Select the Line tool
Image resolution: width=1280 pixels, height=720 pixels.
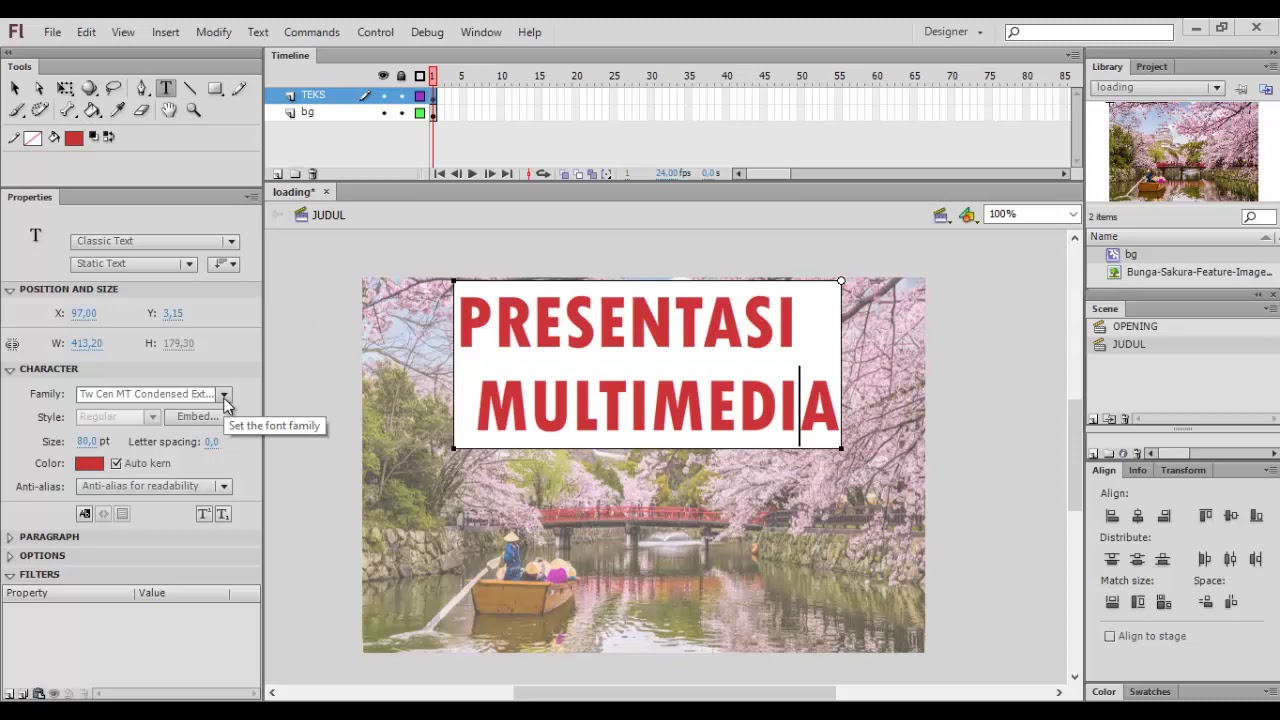[190, 89]
